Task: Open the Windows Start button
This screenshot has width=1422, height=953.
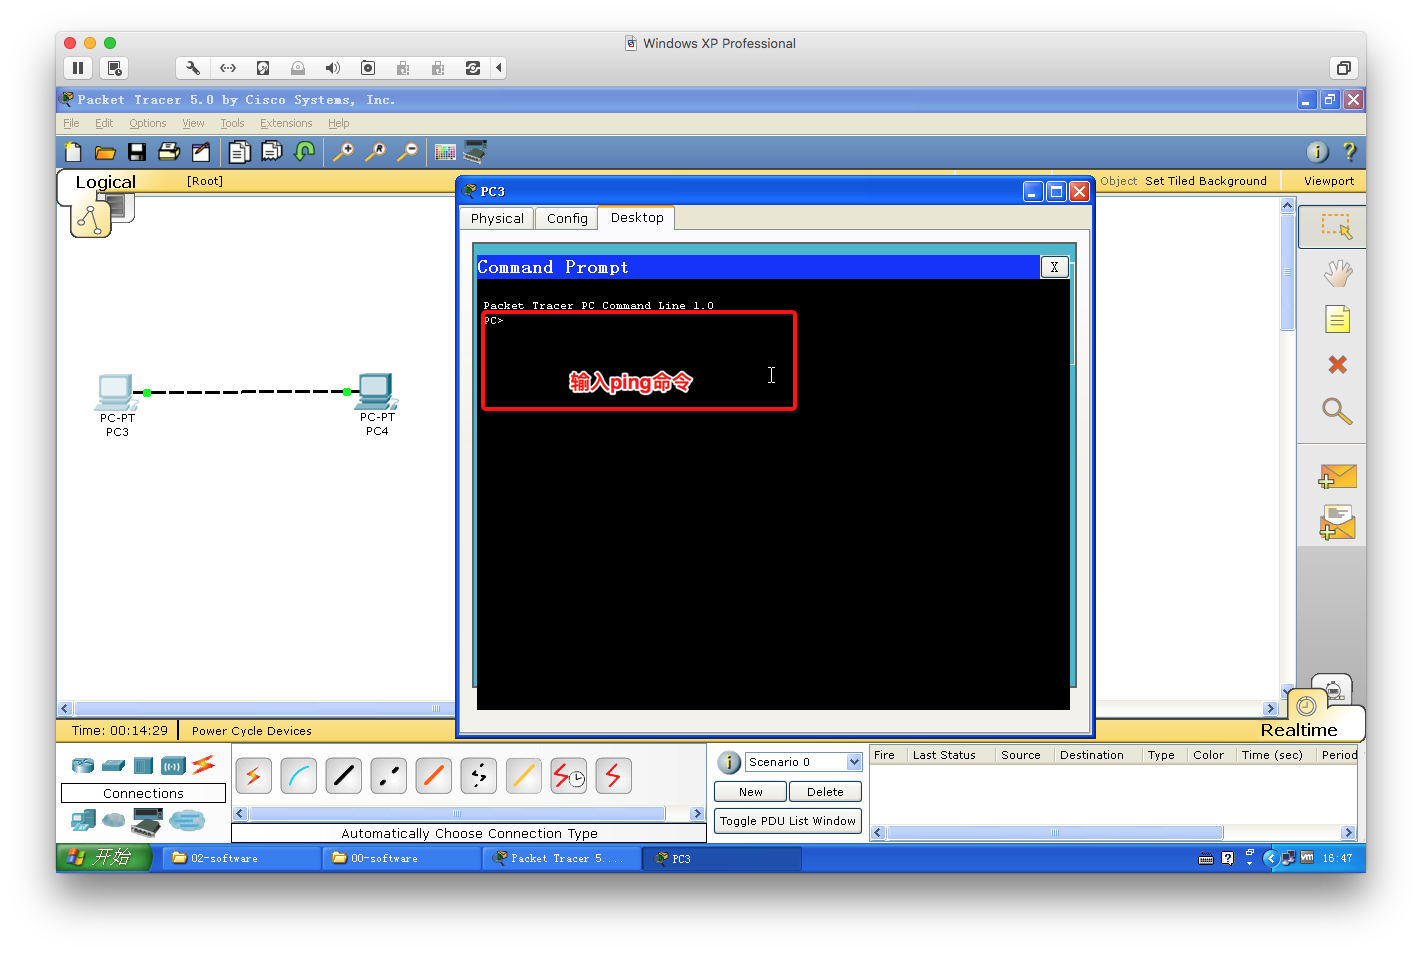Action: coord(103,858)
